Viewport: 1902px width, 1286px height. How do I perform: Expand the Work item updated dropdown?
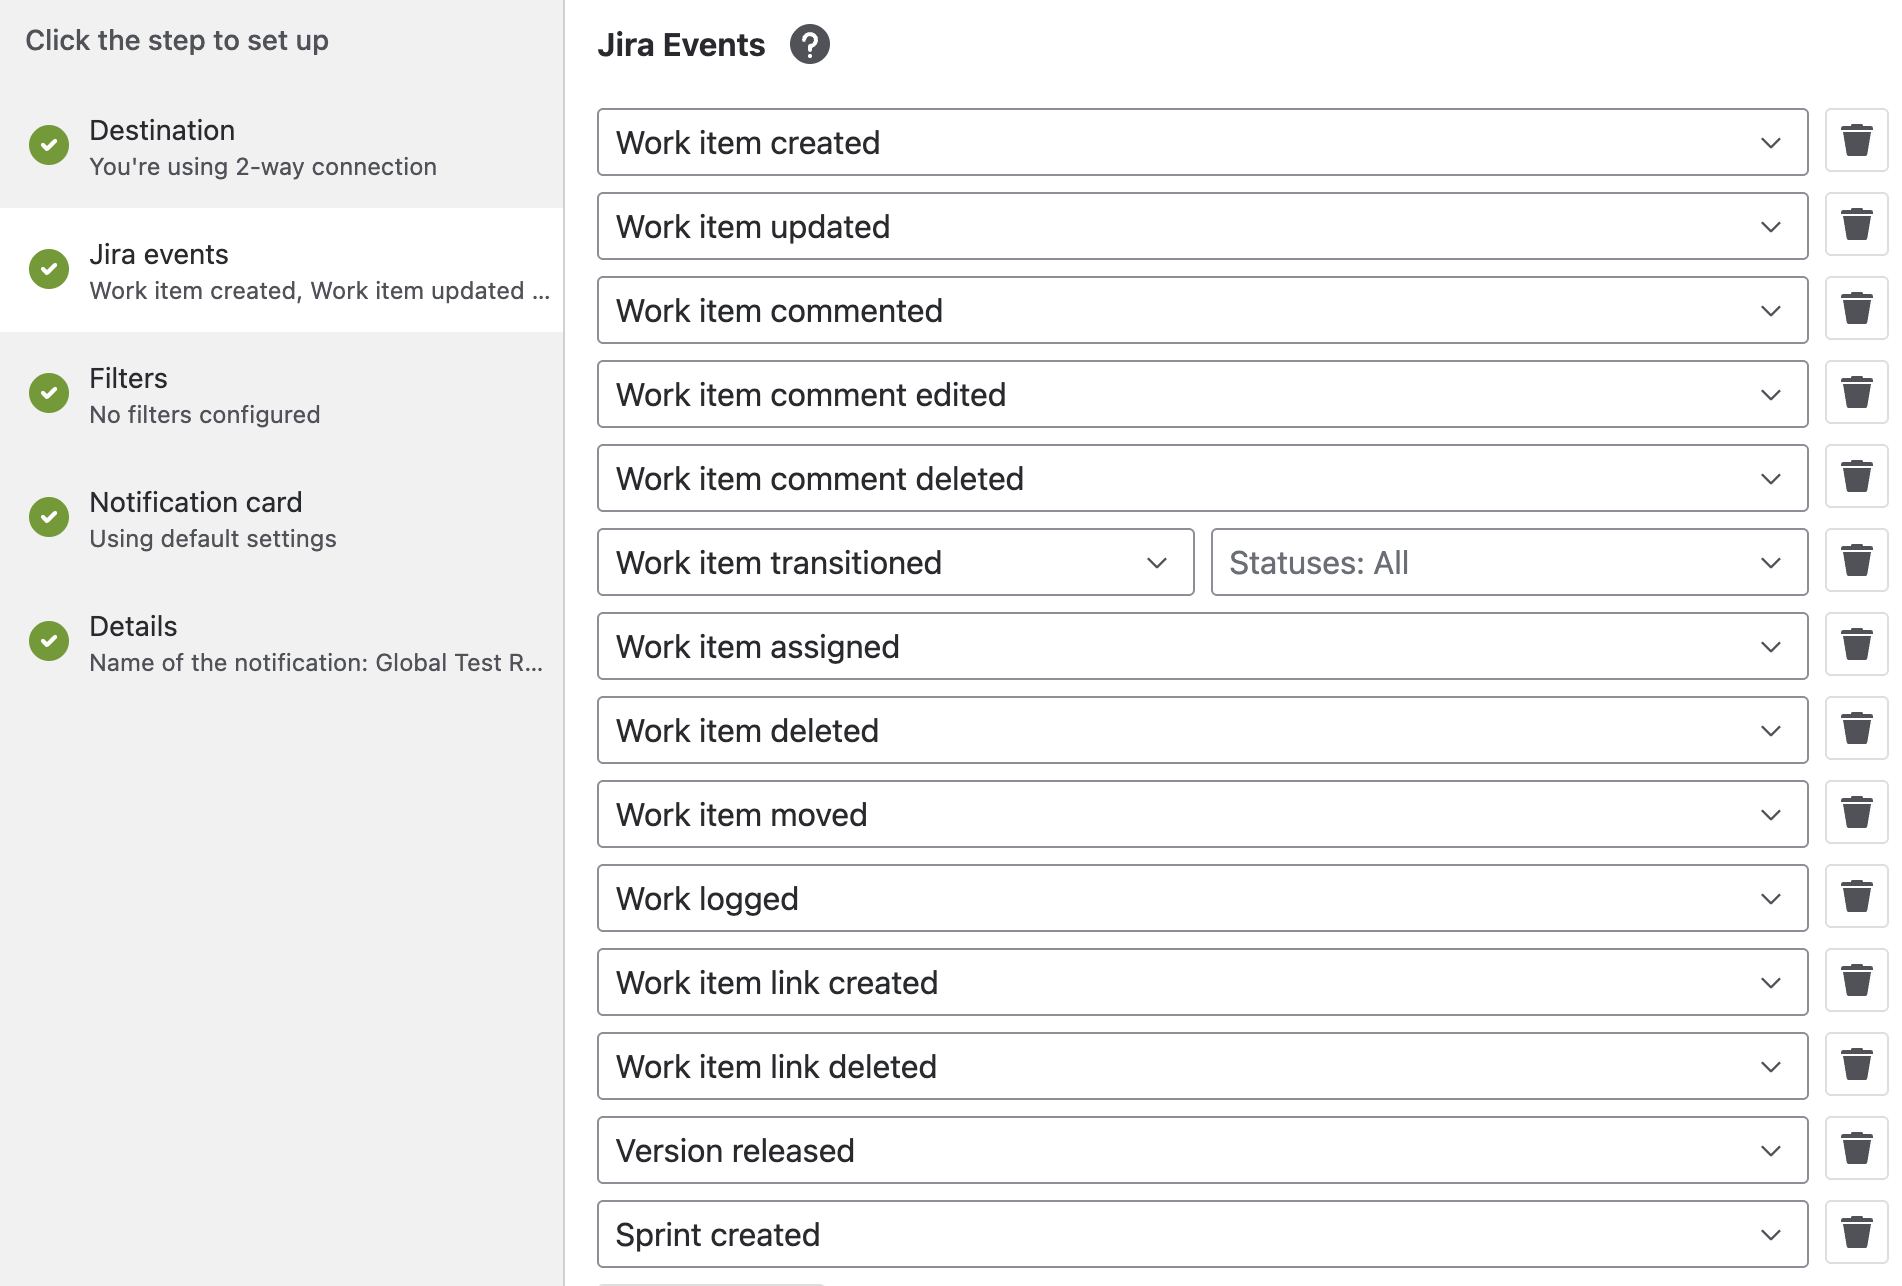1202,226
